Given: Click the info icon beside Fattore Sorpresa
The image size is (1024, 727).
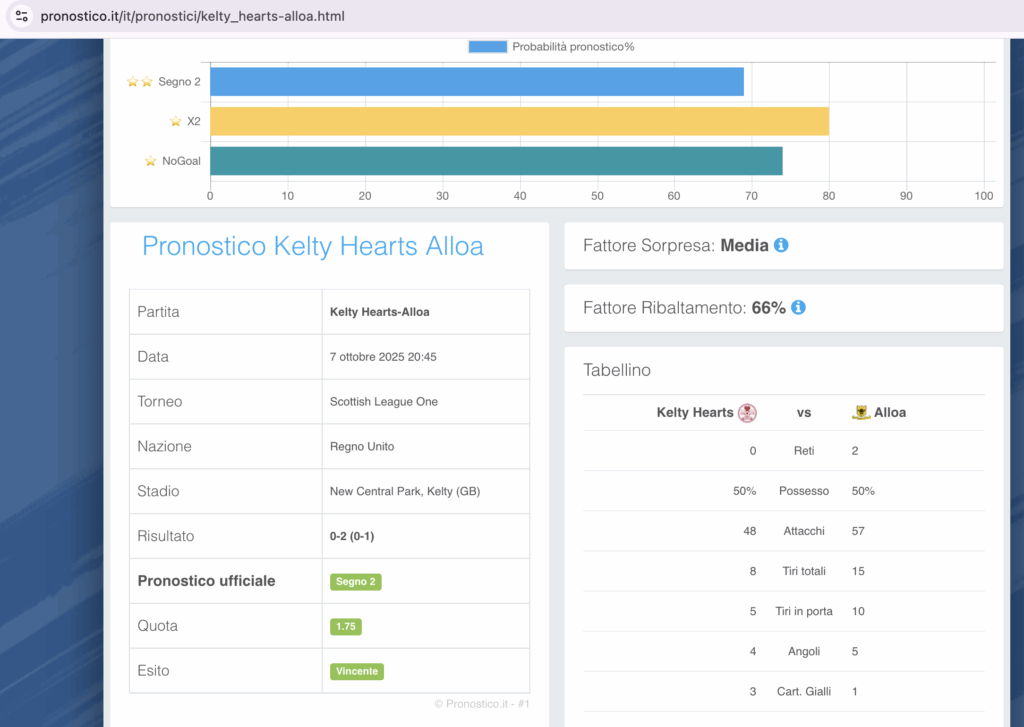Looking at the screenshot, I should pyautogui.click(x=781, y=245).
